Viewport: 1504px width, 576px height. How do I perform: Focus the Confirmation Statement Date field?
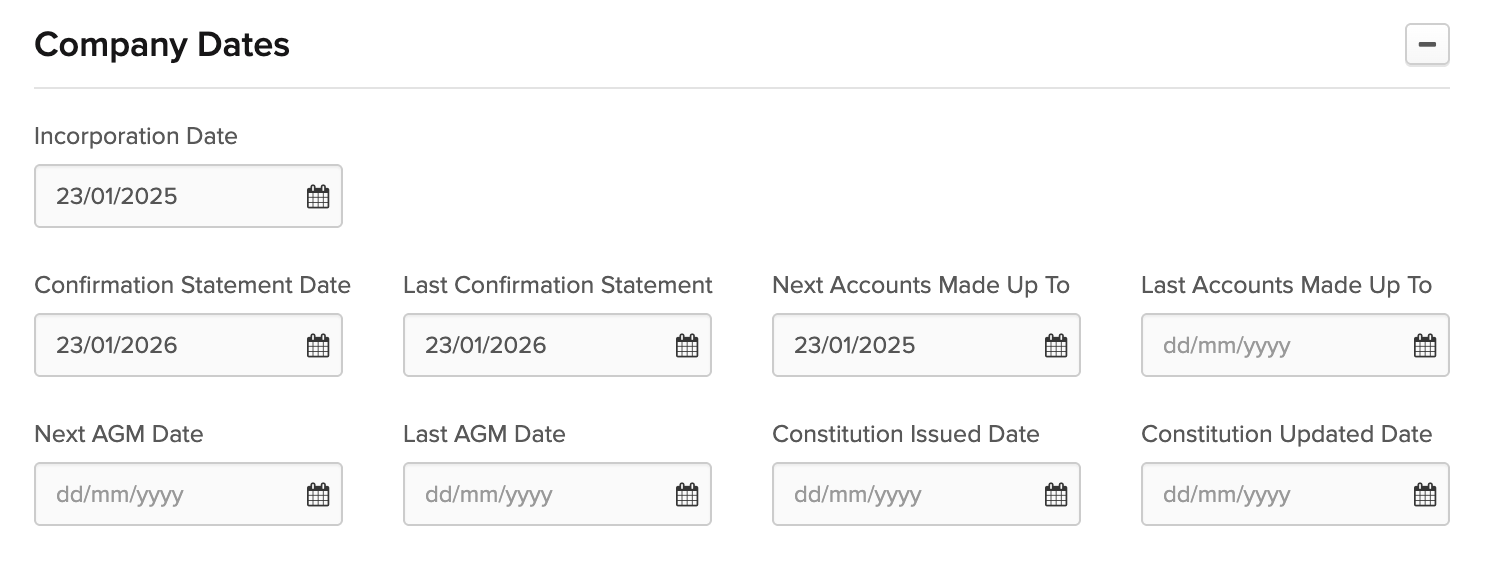pos(188,345)
